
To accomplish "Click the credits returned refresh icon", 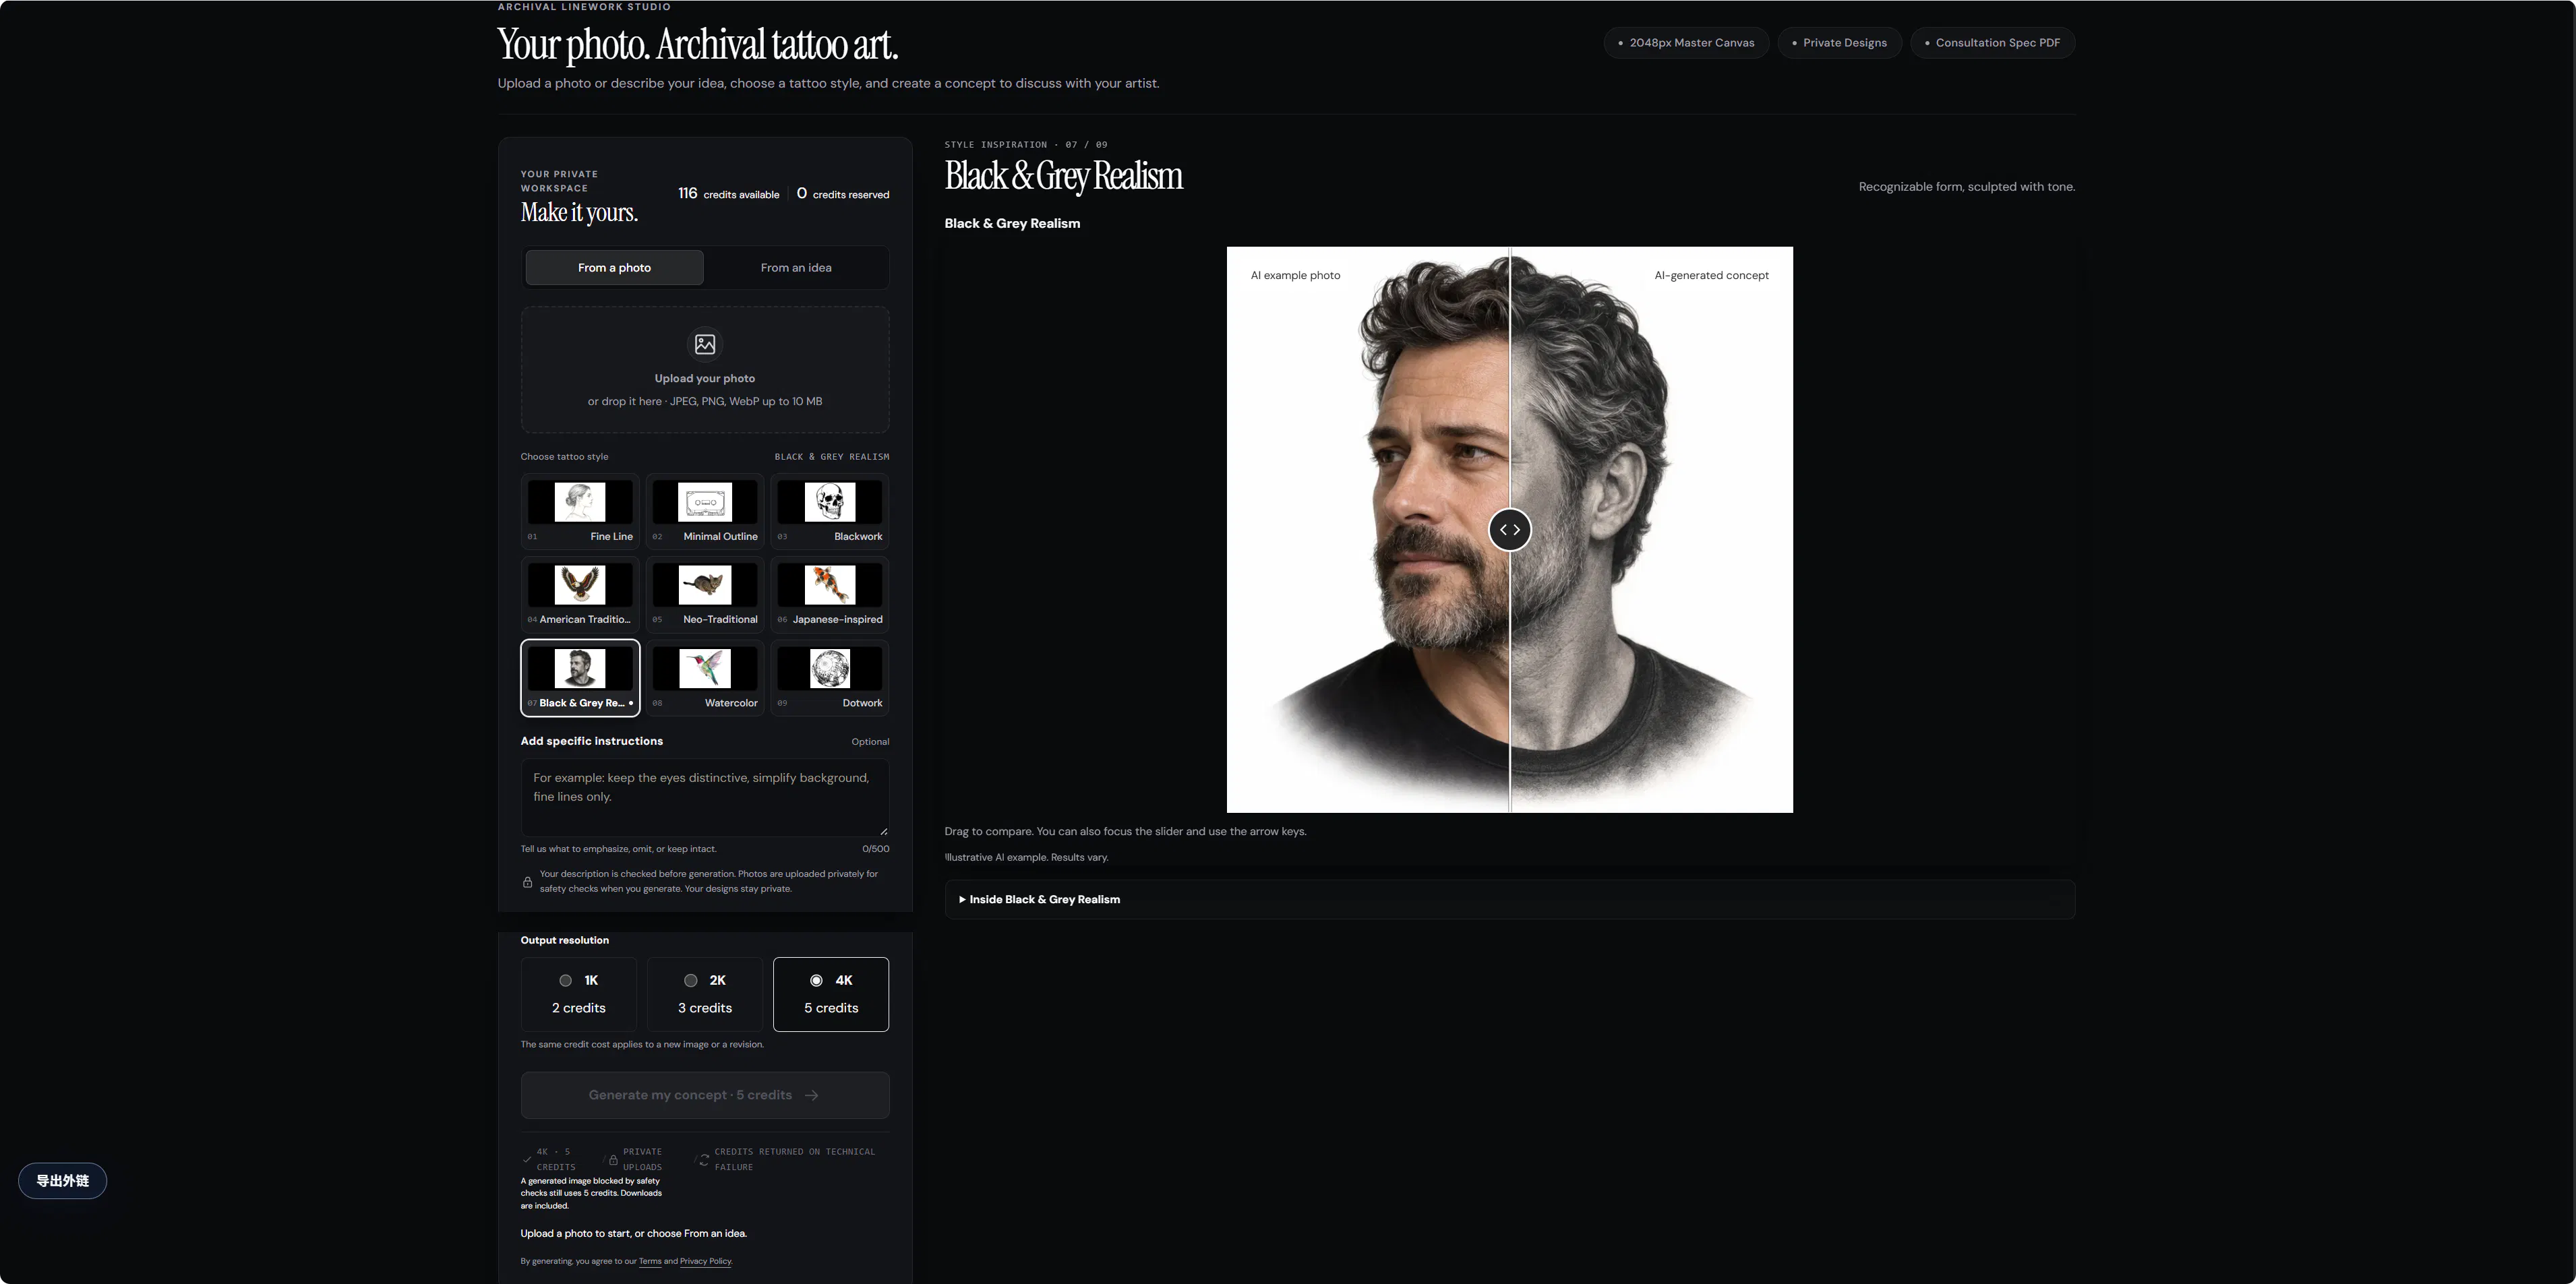I will 704,1160.
